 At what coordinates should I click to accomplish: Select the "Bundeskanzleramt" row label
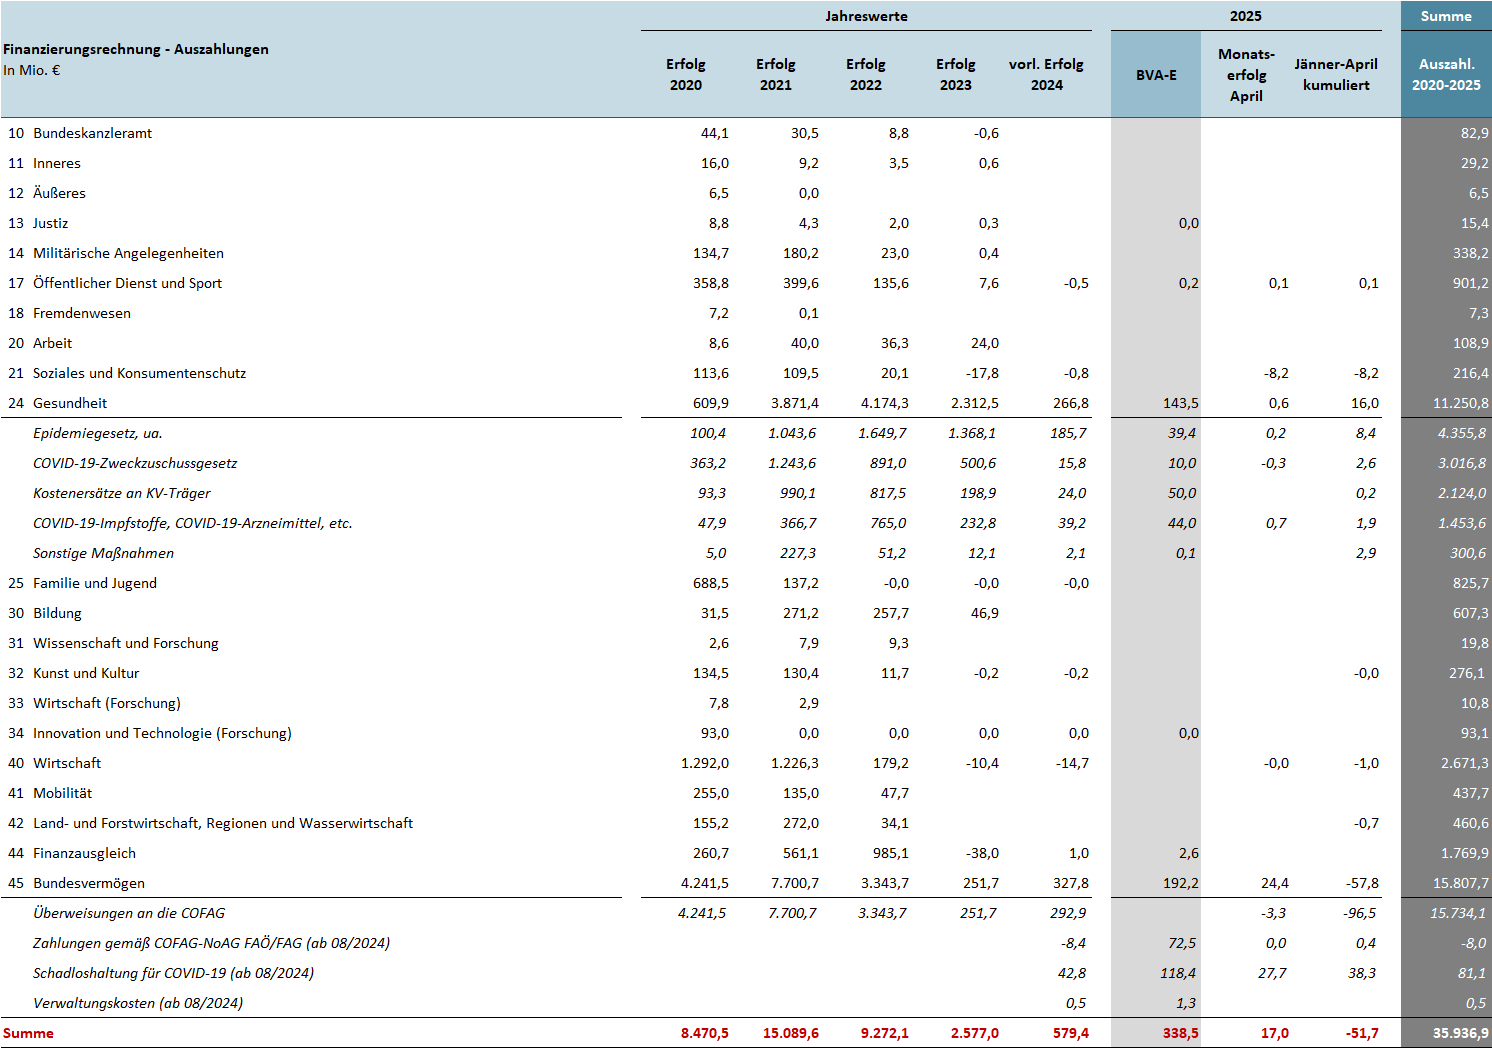(92, 133)
